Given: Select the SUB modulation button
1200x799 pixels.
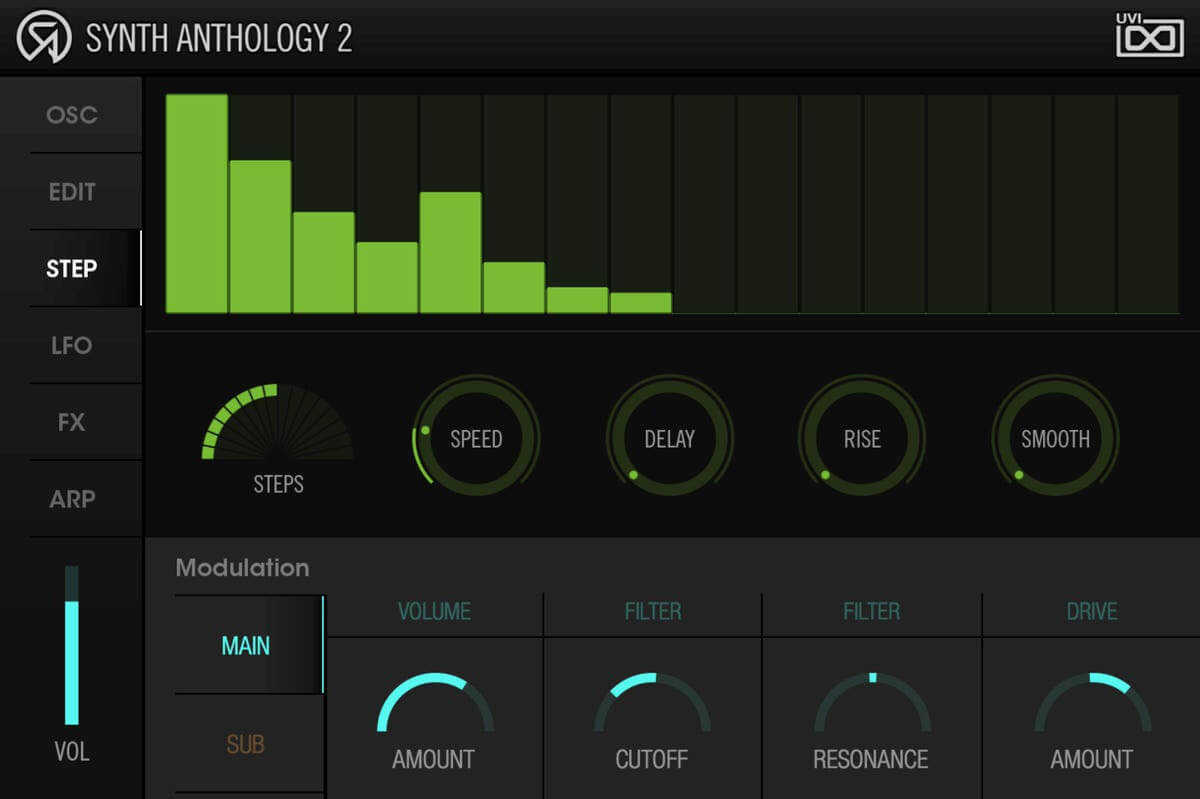Looking at the screenshot, I should pyautogui.click(x=249, y=744).
